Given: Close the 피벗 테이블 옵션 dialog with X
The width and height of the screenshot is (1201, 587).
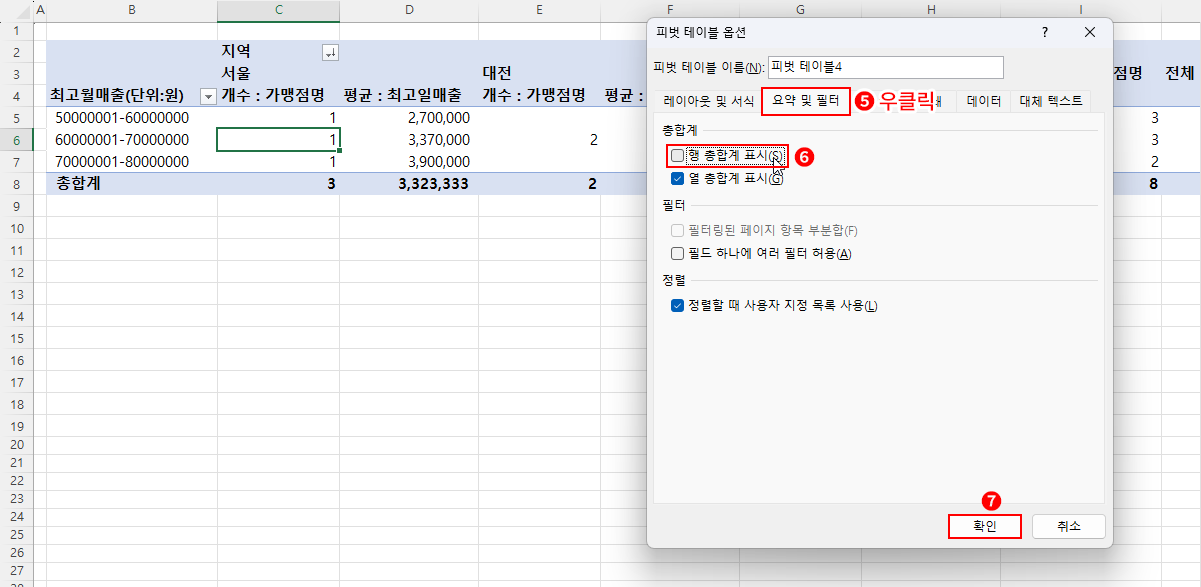Looking at the screenshot, I should pos(1090,32).
